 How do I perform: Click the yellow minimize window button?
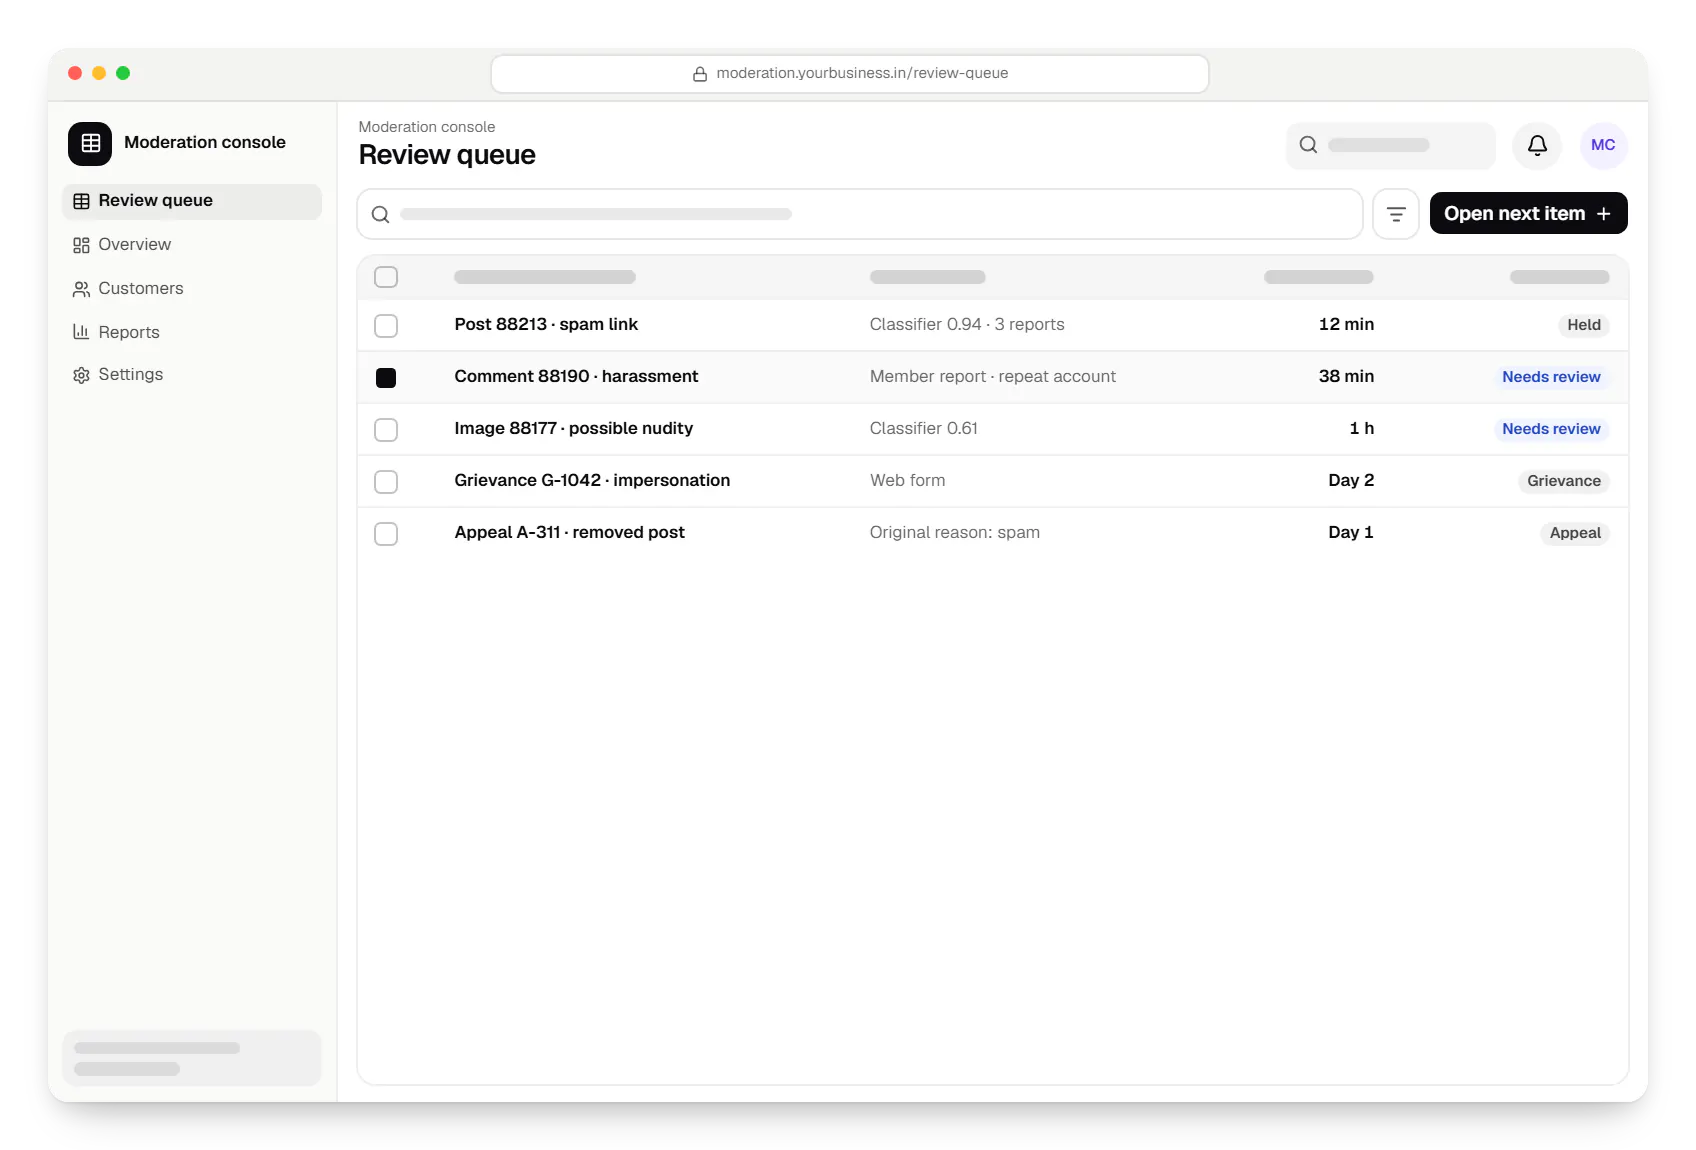99,73
